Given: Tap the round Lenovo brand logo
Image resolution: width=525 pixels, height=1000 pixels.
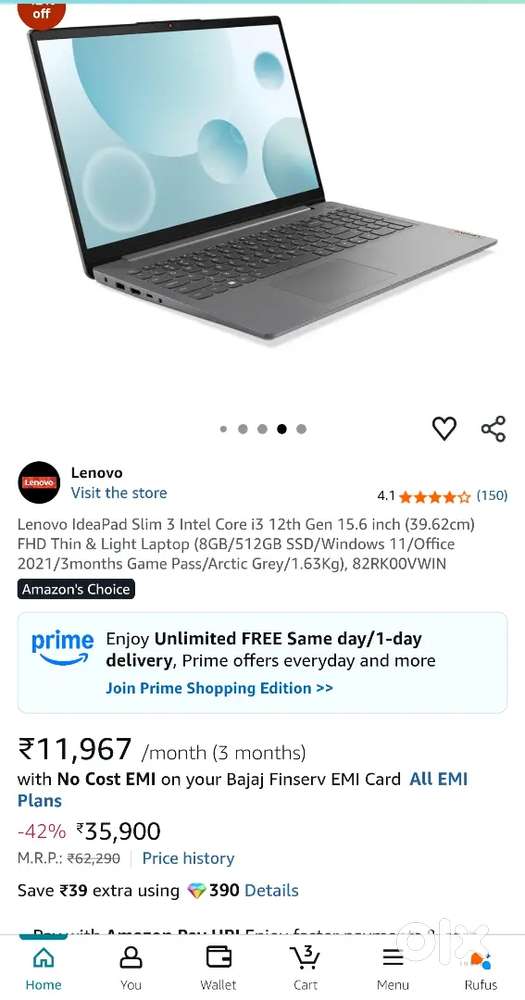Looking at the screenshot, I should pos(39,482).
